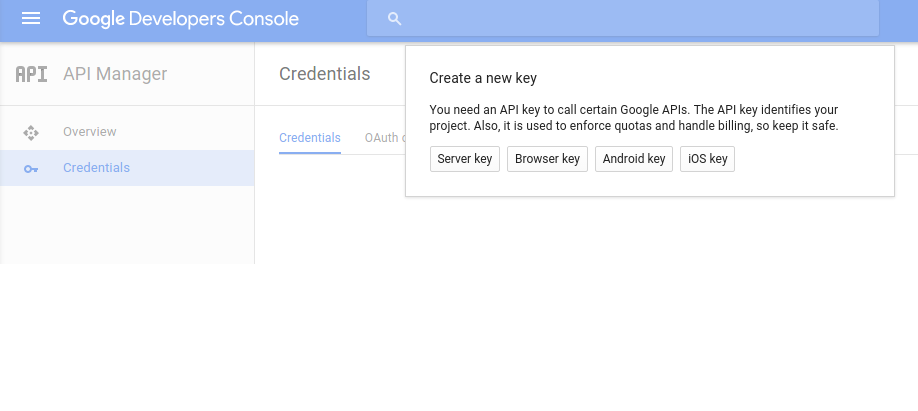Click the Overview sidebar icon
918x411 pixels.
coord(31,133)
